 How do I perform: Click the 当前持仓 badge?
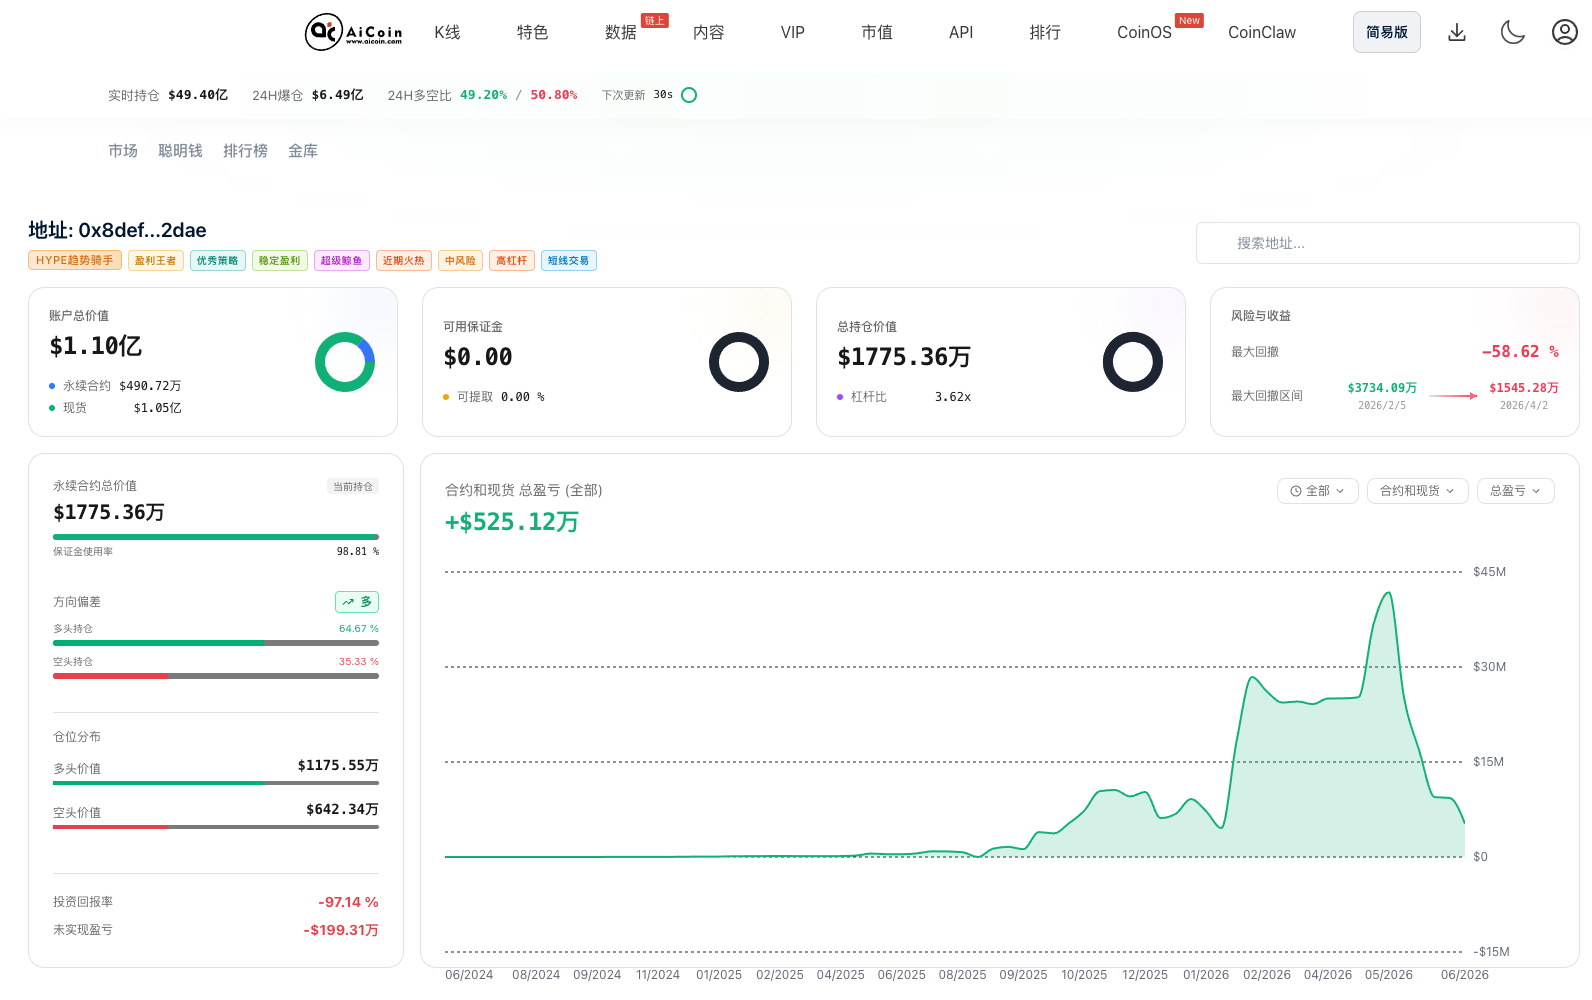point(353,486)
